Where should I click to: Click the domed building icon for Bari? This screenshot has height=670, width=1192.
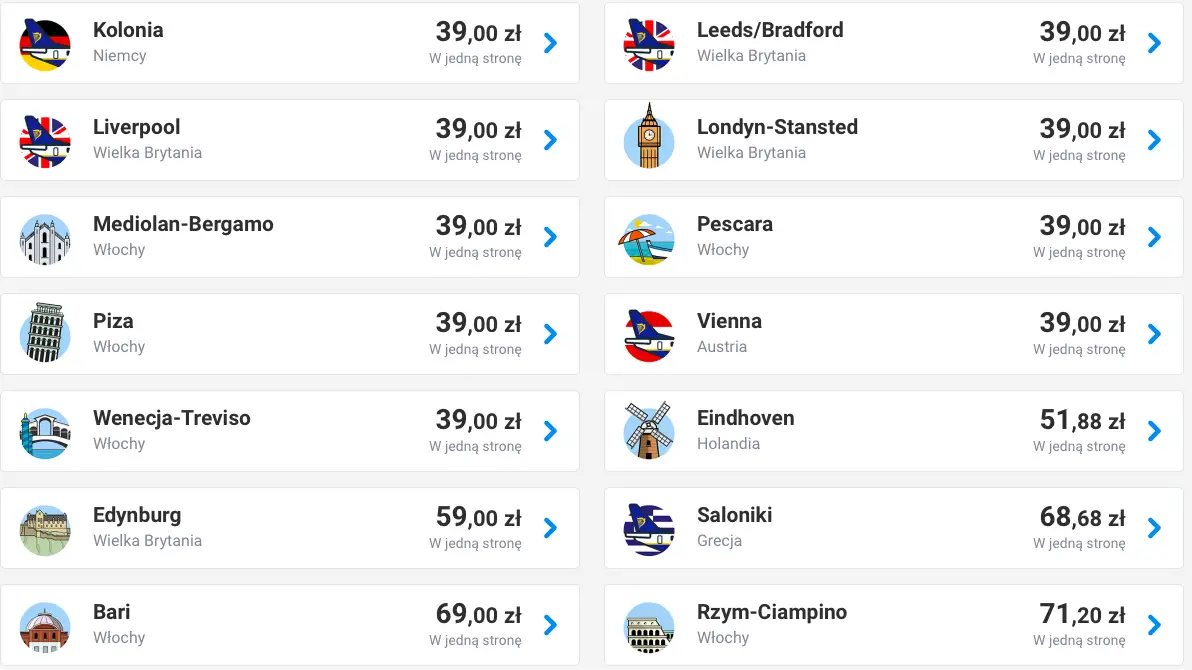45,625
